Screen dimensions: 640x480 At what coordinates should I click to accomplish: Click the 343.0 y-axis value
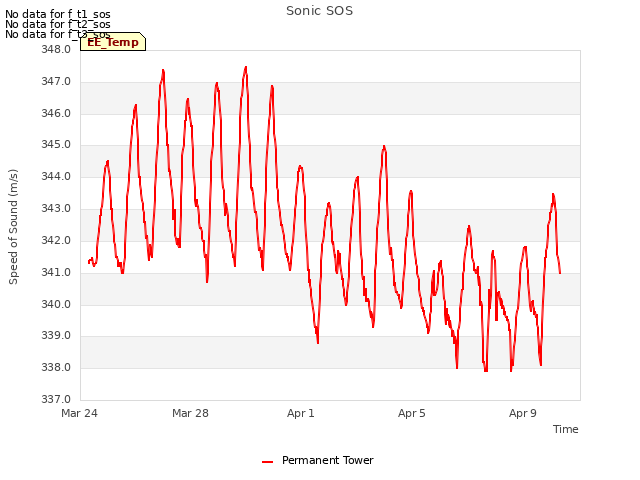click(56, 208)
